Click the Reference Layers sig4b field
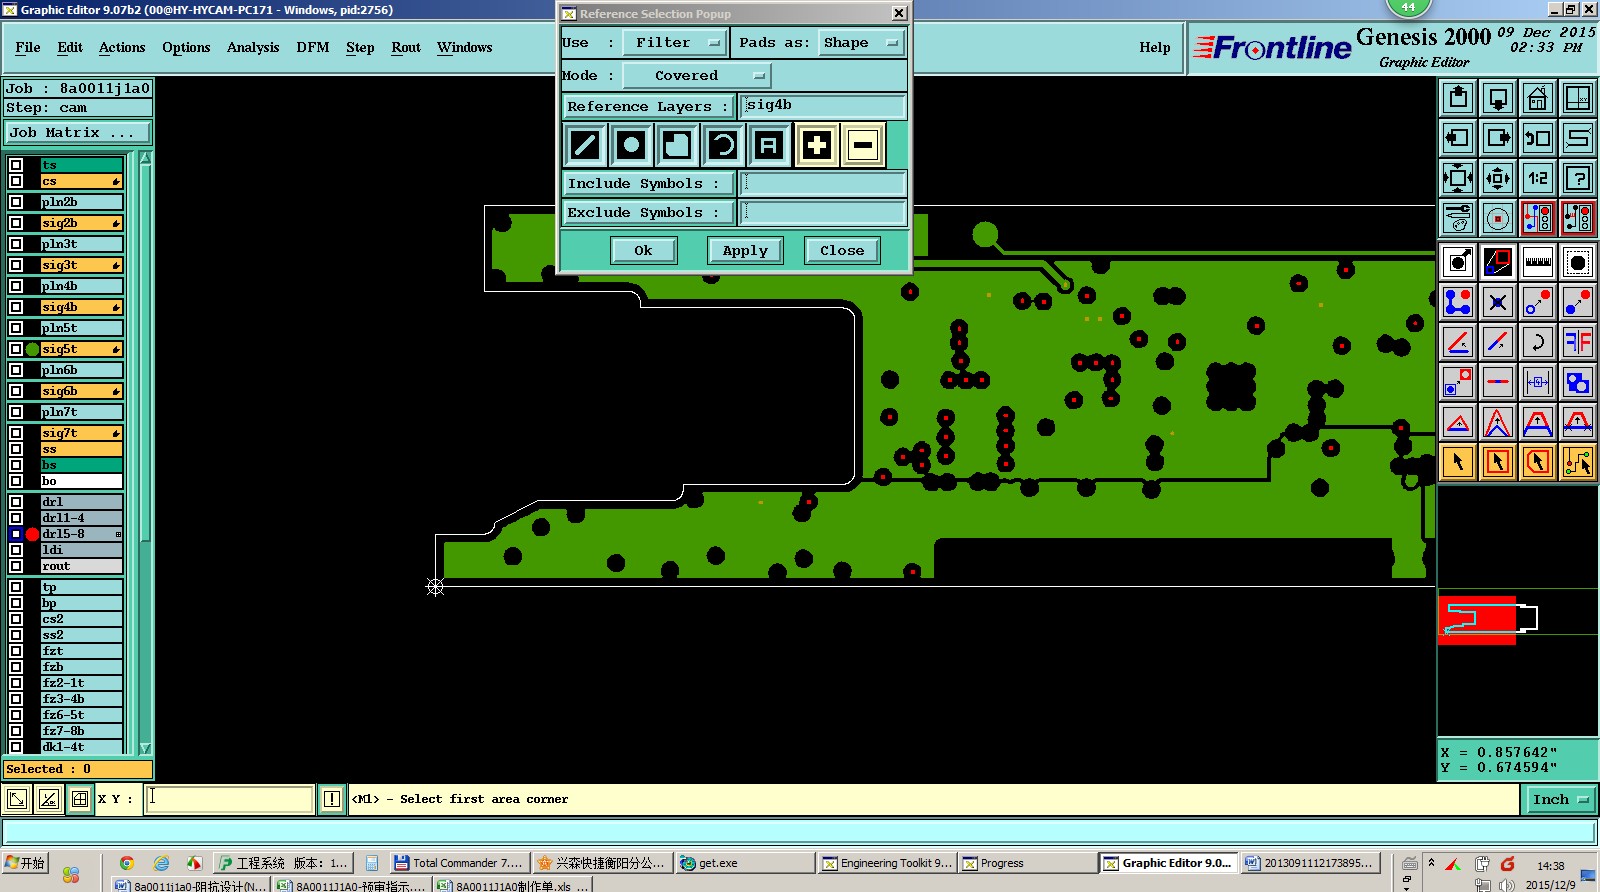 (823, 106)
